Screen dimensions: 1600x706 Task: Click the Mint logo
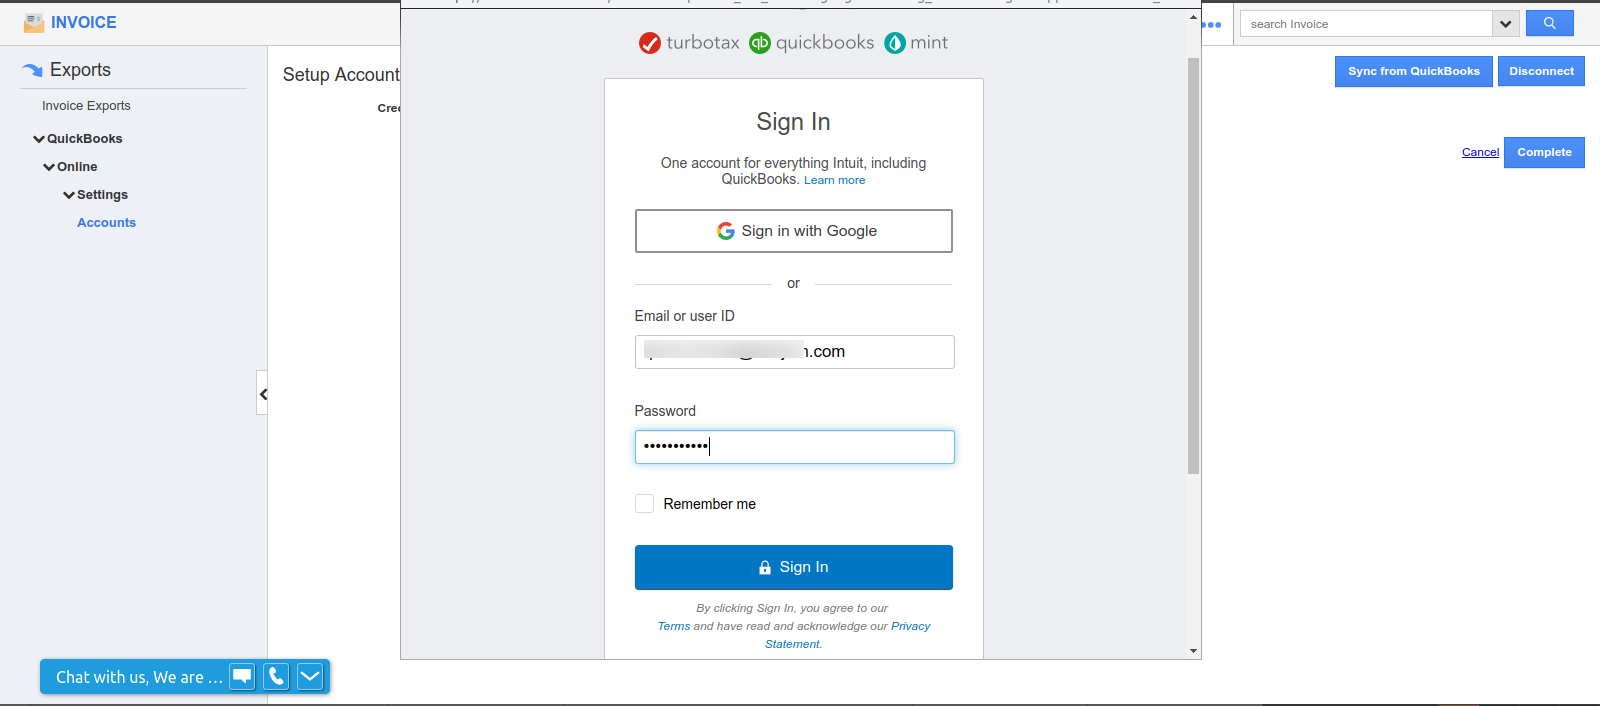(916, 43)
